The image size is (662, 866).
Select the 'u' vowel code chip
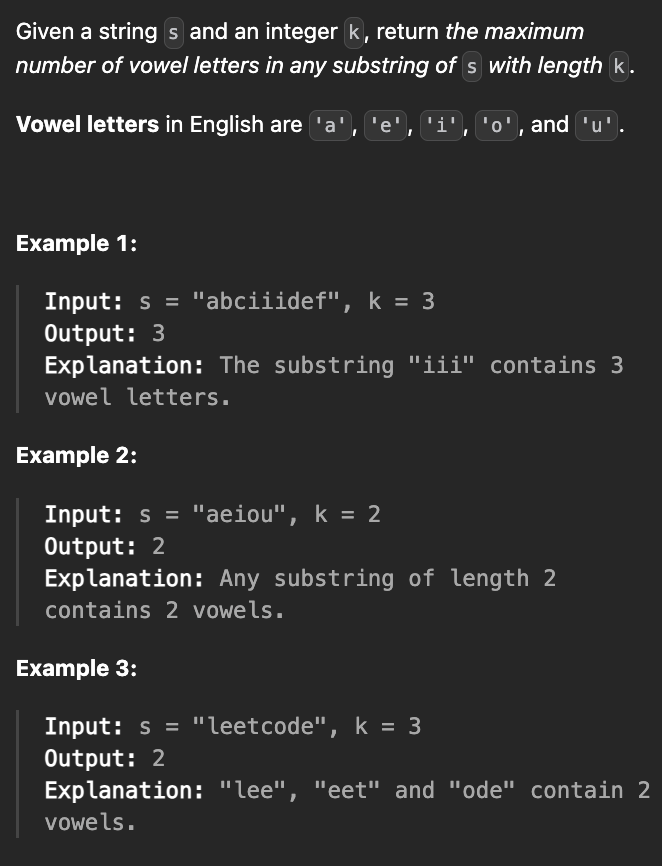[597, 126]
